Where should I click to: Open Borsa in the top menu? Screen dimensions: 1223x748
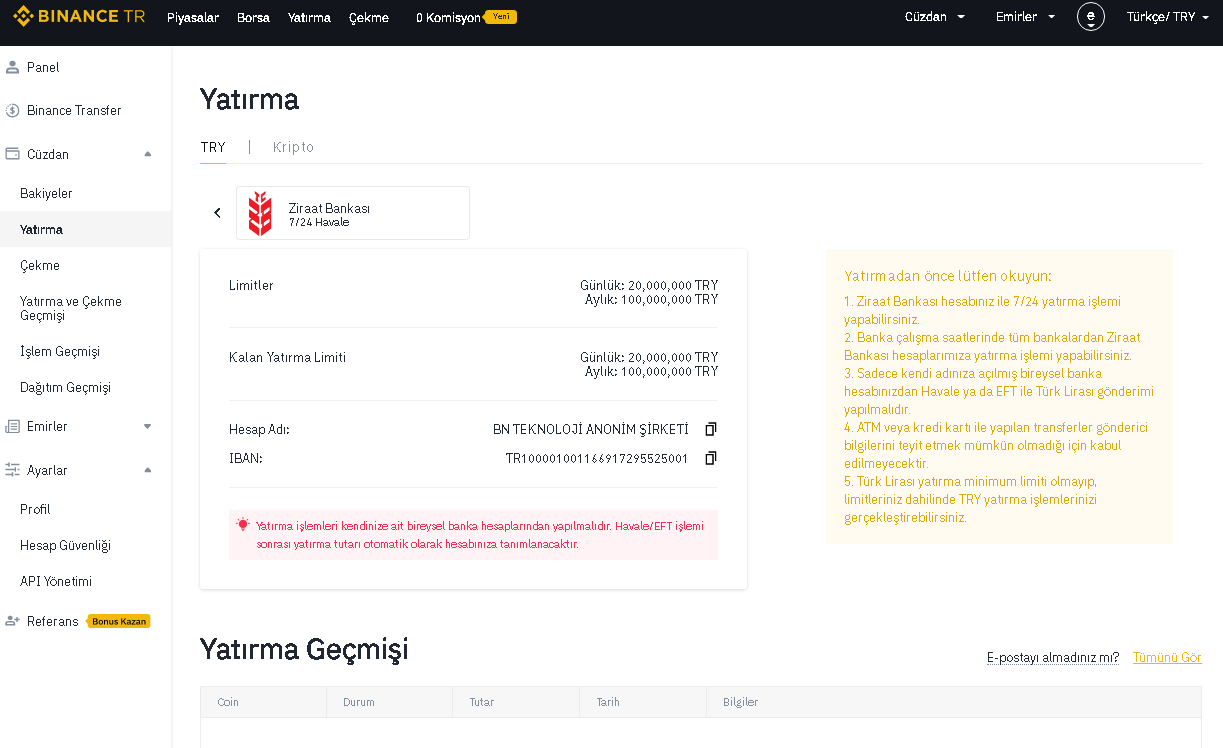253,17
